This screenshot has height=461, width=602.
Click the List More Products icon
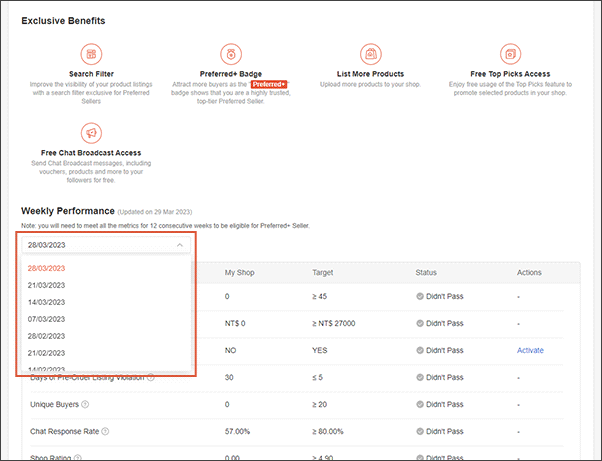[371, 53]
